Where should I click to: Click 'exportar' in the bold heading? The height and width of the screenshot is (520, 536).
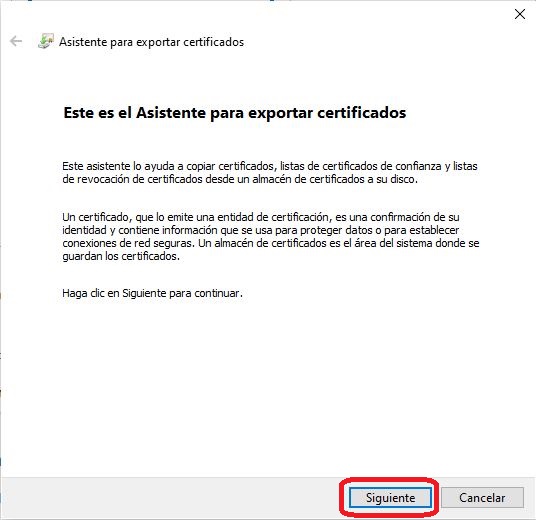281,113
